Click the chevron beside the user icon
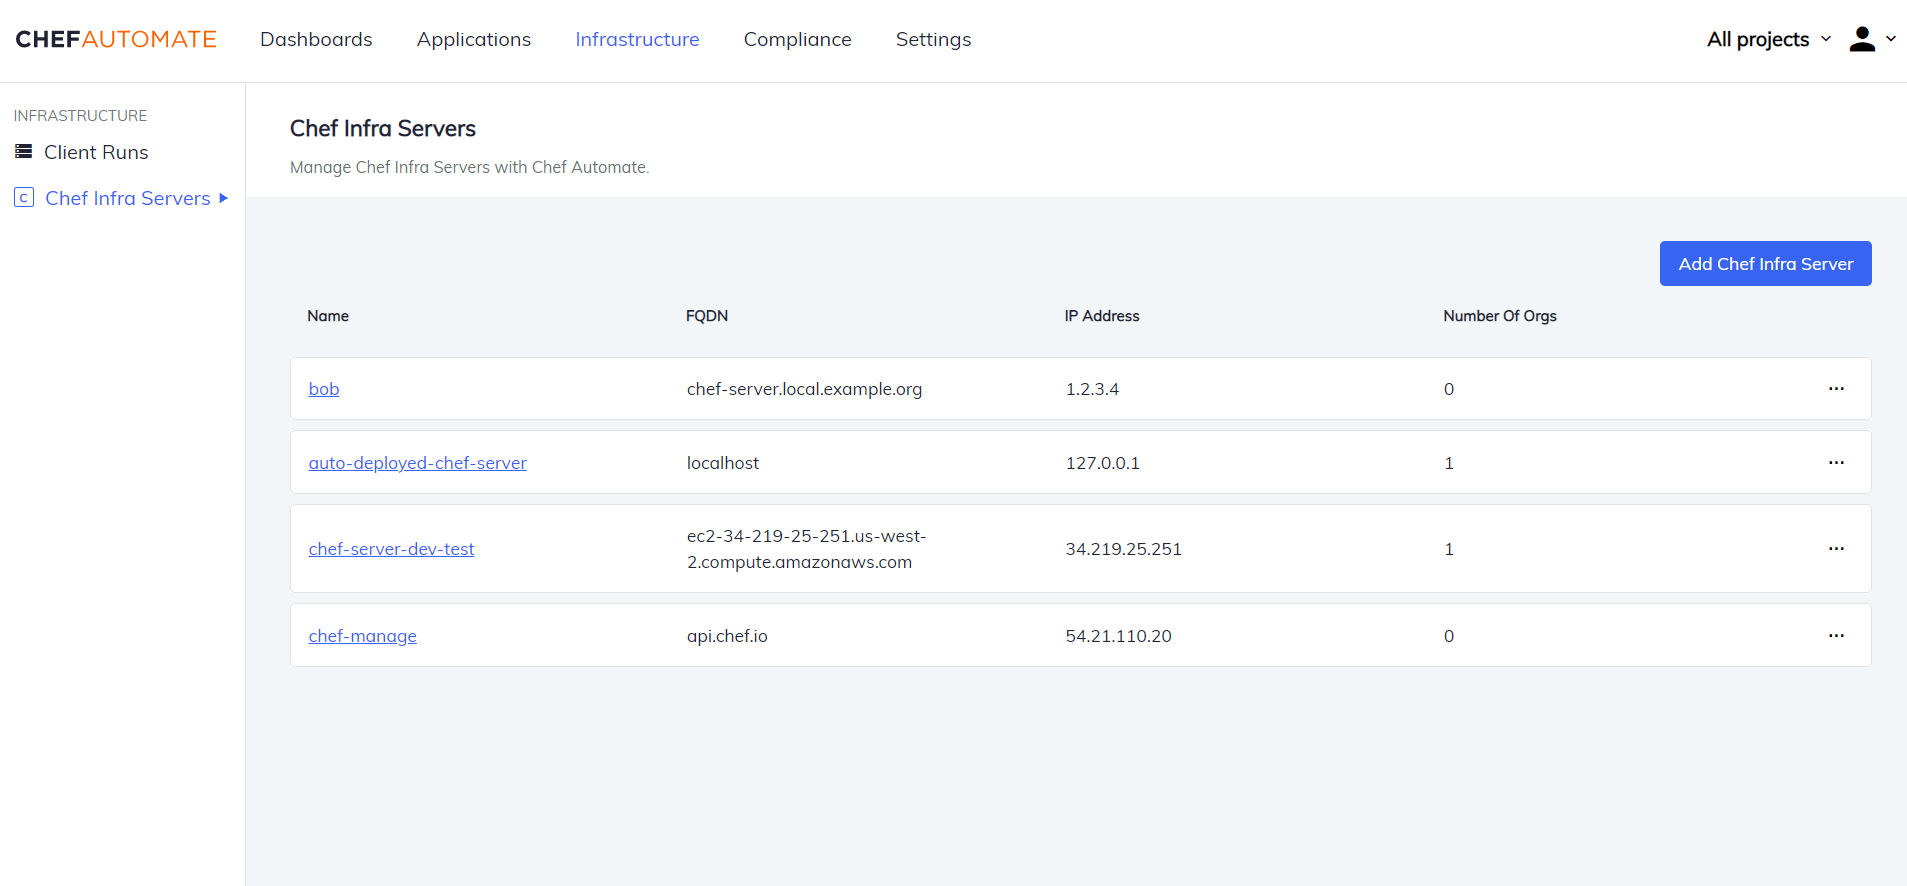The height and width of the screenshot is (886, 1907). [x=1891, y=39]
